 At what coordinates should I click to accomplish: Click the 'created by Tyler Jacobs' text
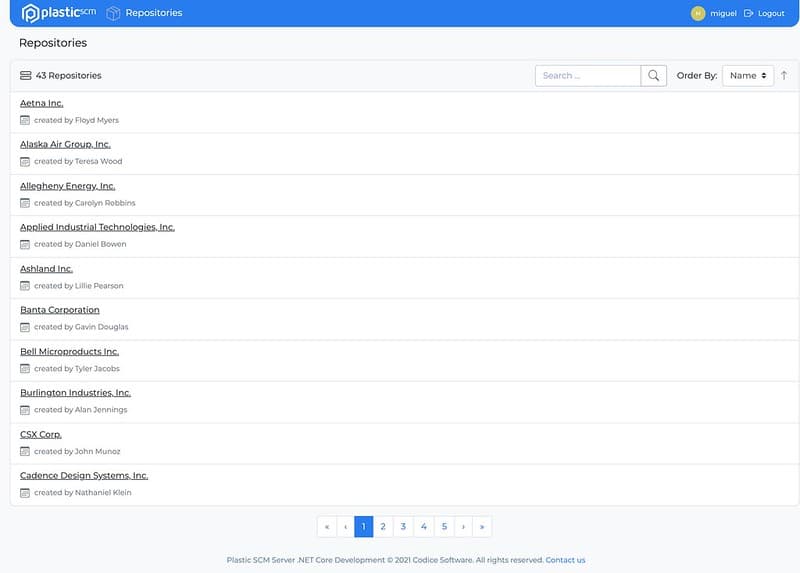[x=77, y=368]
